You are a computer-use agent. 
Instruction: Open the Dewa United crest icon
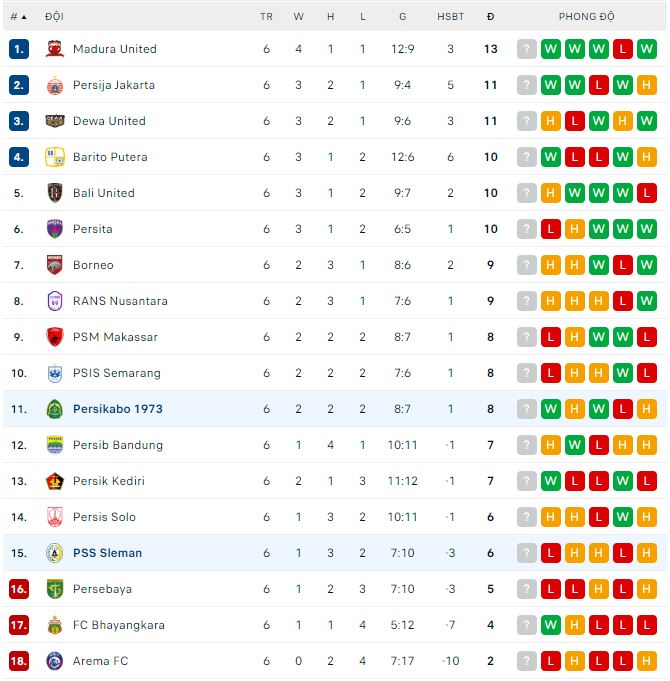55,121
